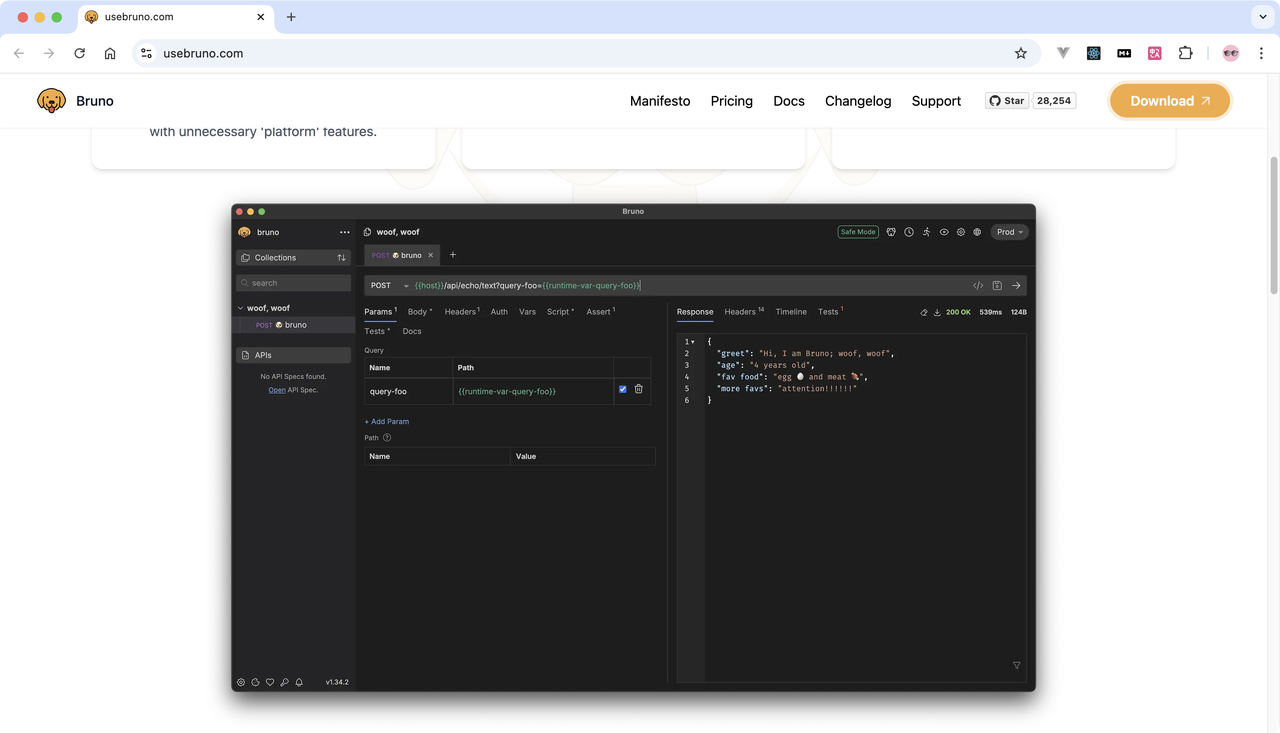Uncheck the query-foo parameter checkbox
The height and width of the screenshot is (733, 1280).
click(623, 389)
